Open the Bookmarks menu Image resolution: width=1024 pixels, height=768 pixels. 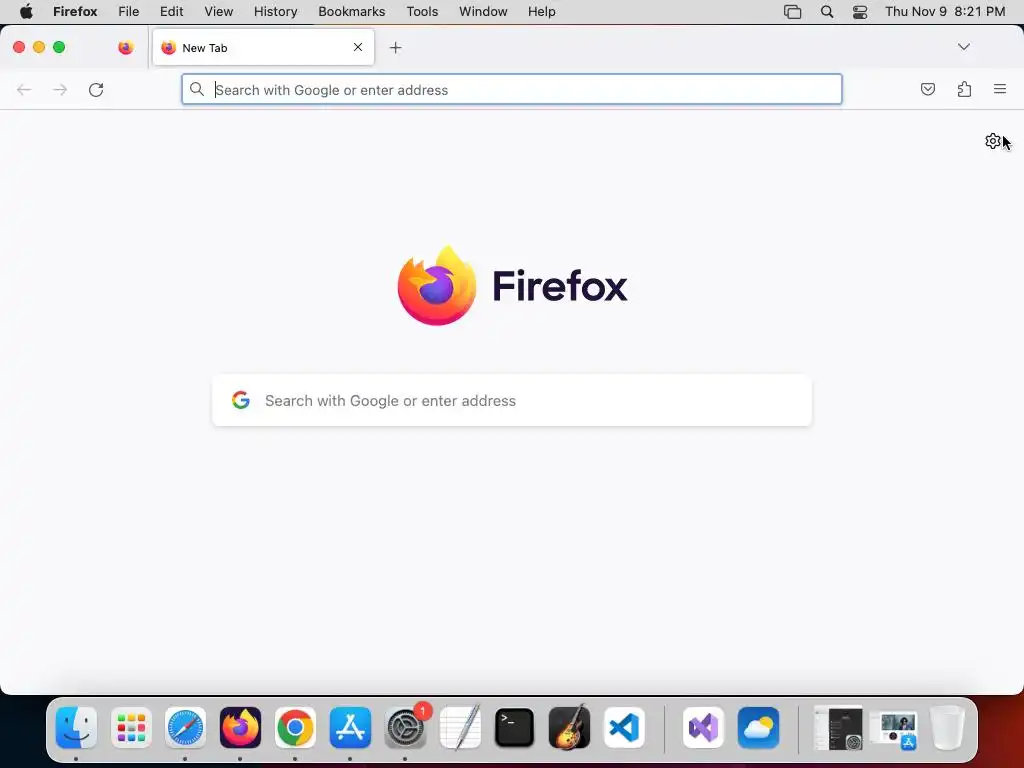pyautogui.click(x=351, y=12)
